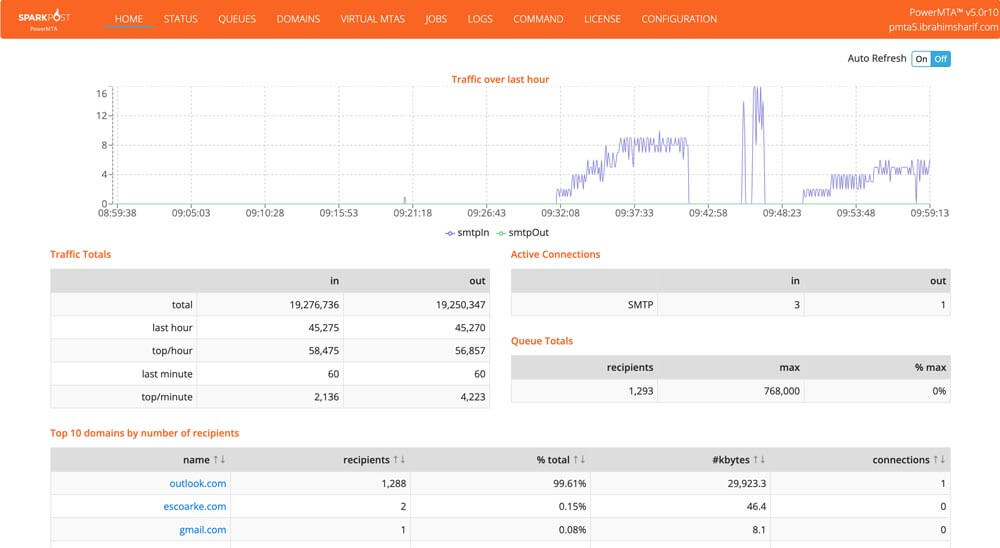Click the 09:59:13 time axis label
Viewport: 1000px width, 548px height.
pos(929,213)
